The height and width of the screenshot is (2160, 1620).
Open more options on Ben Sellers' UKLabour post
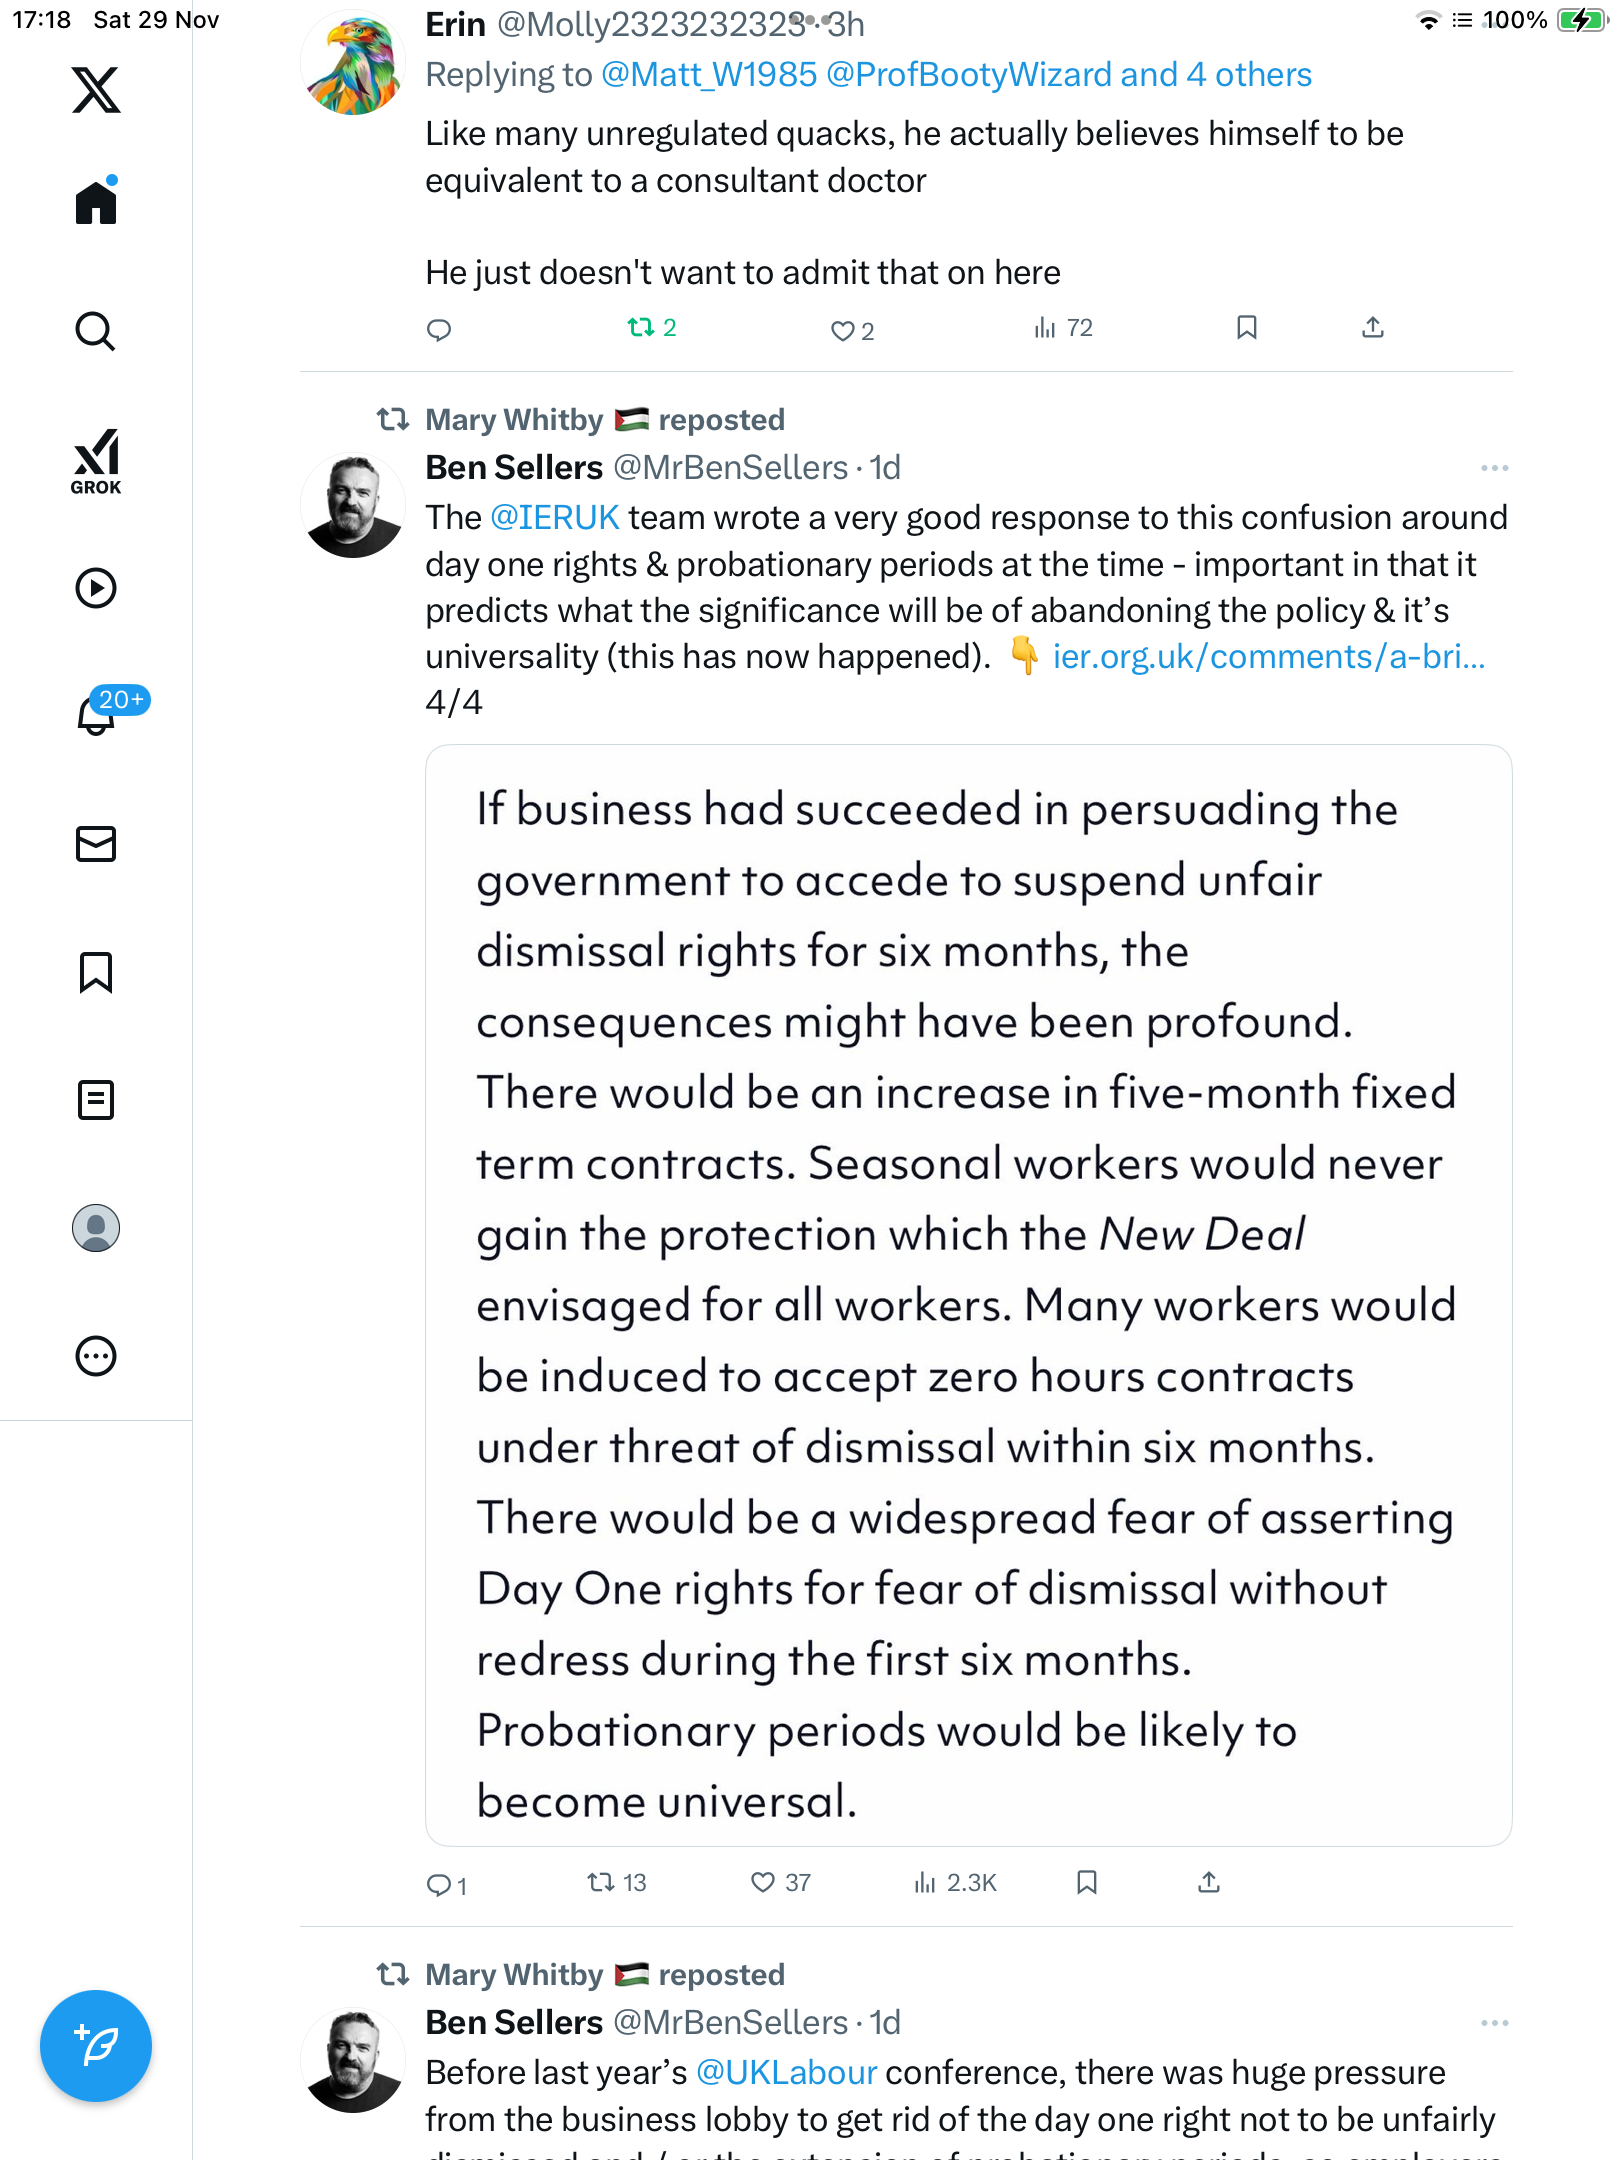pyautogui.click(x=1494, y=2023)
